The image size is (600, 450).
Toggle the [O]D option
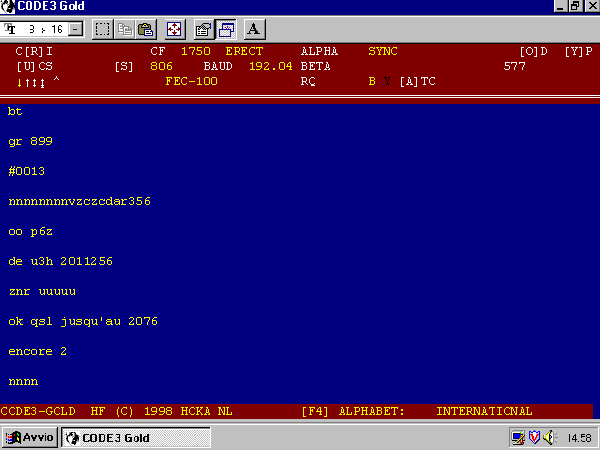(x=533, y=50)
